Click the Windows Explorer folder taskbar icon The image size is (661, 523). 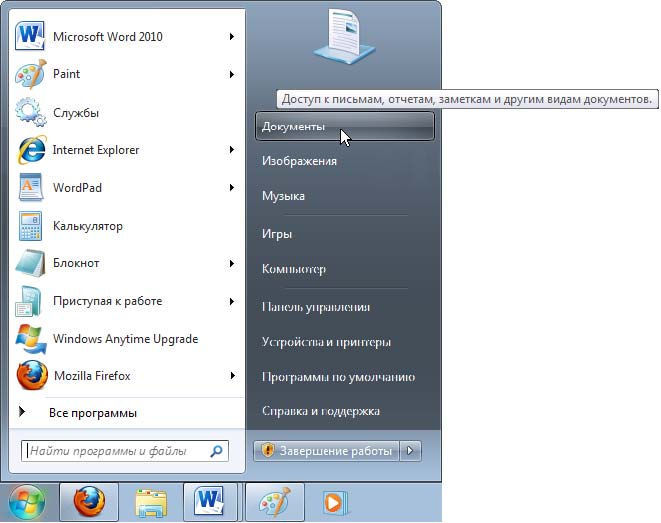150,501
